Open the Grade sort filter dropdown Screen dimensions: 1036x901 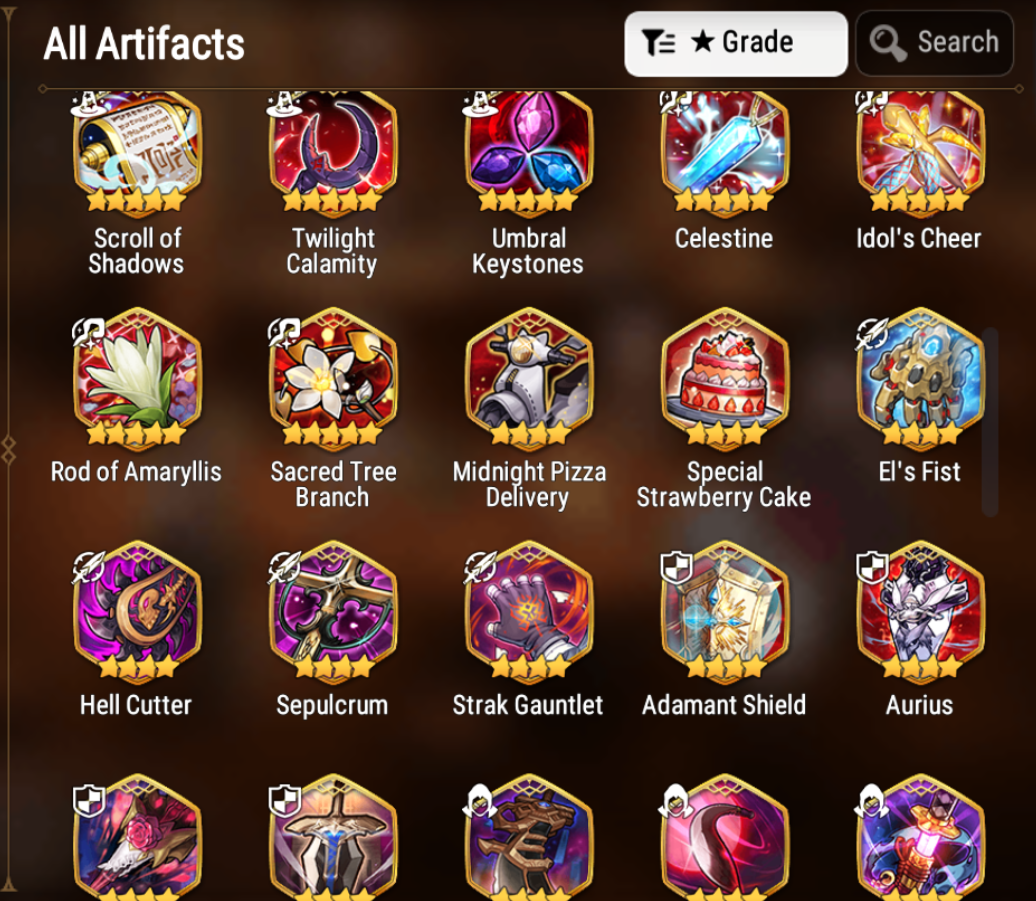(x=735, y=44)
